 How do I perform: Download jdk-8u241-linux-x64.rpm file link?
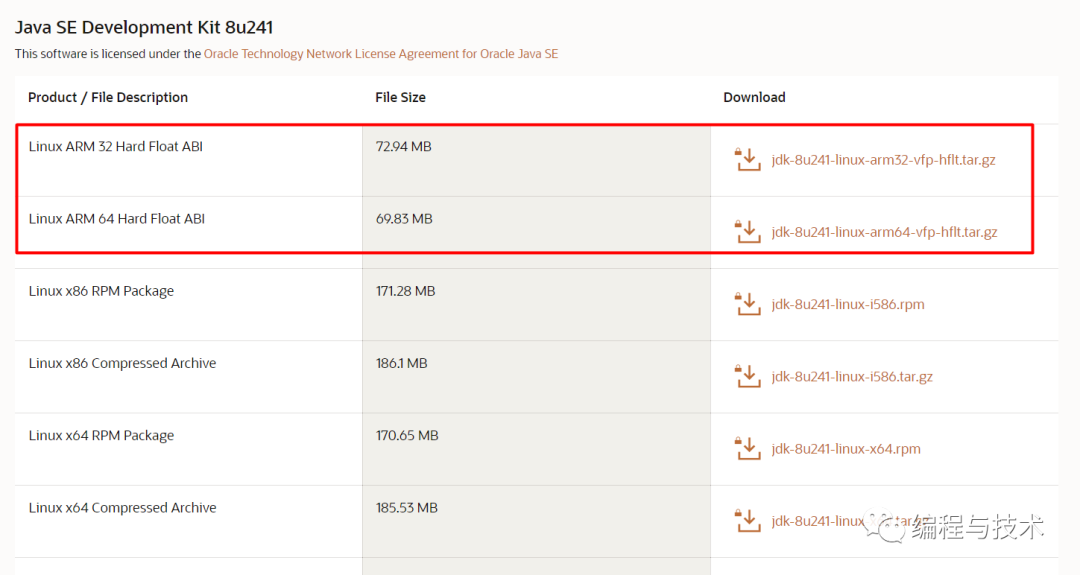point(846,449)
